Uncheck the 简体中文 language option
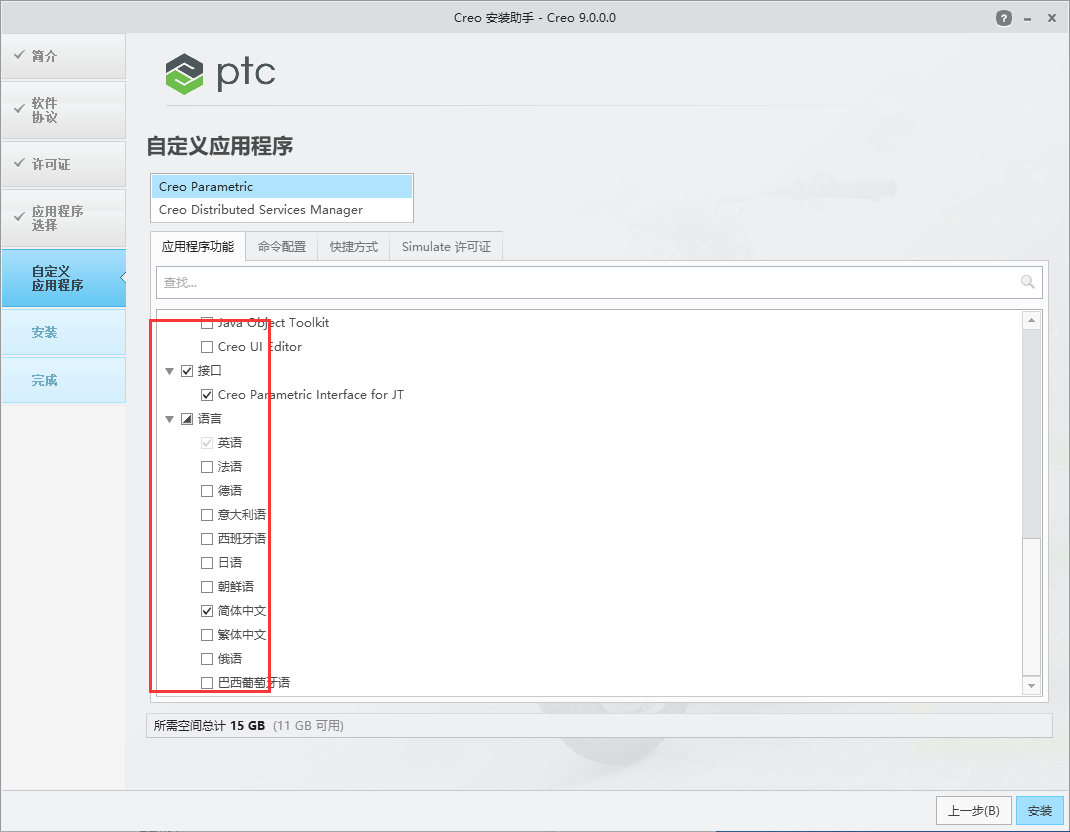This screenshot has width=1070, height=832. 206,610
